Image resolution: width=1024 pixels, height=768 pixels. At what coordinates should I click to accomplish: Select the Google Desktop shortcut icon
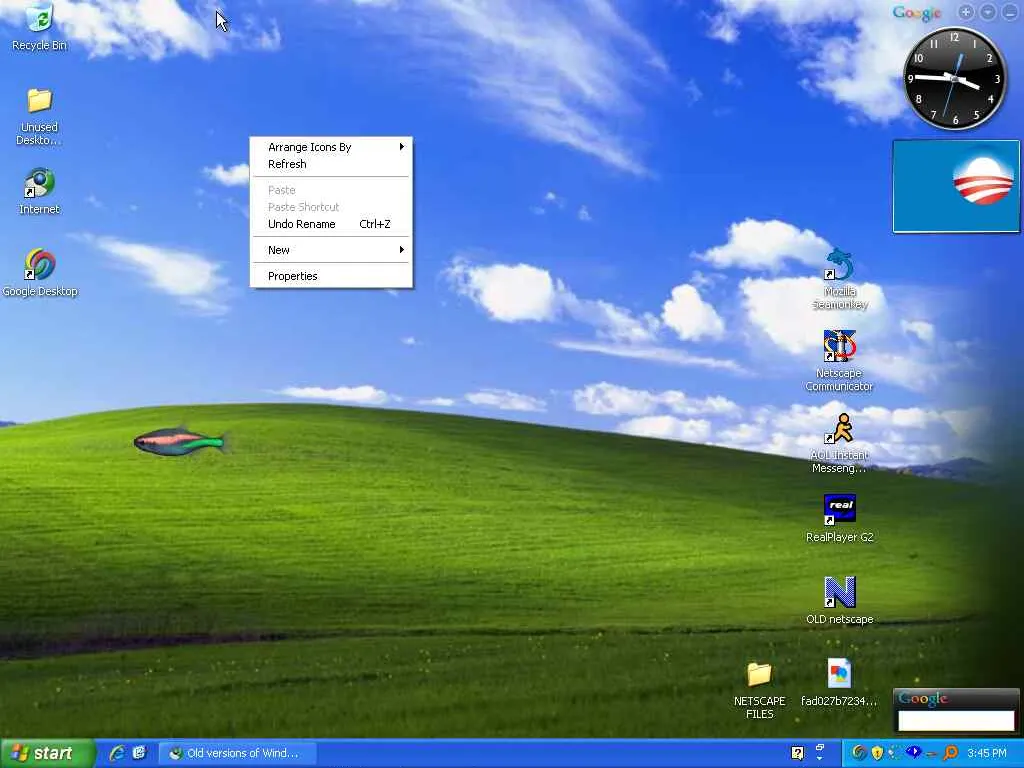(40, 272)
